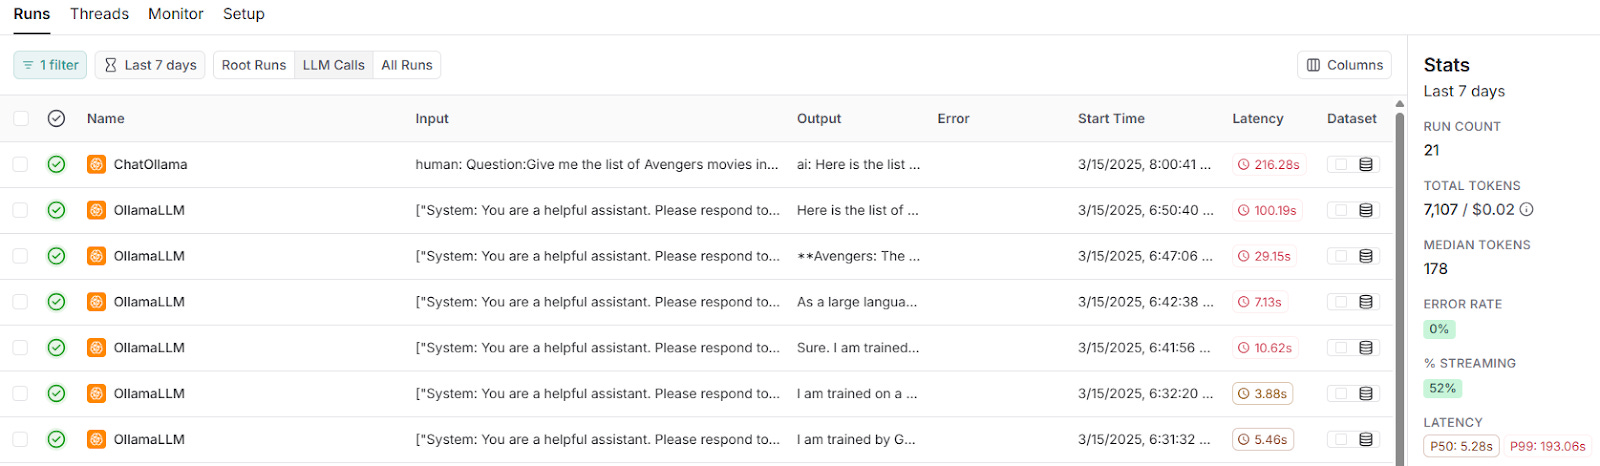Click the 52% streaming badge

point(1443,388)
